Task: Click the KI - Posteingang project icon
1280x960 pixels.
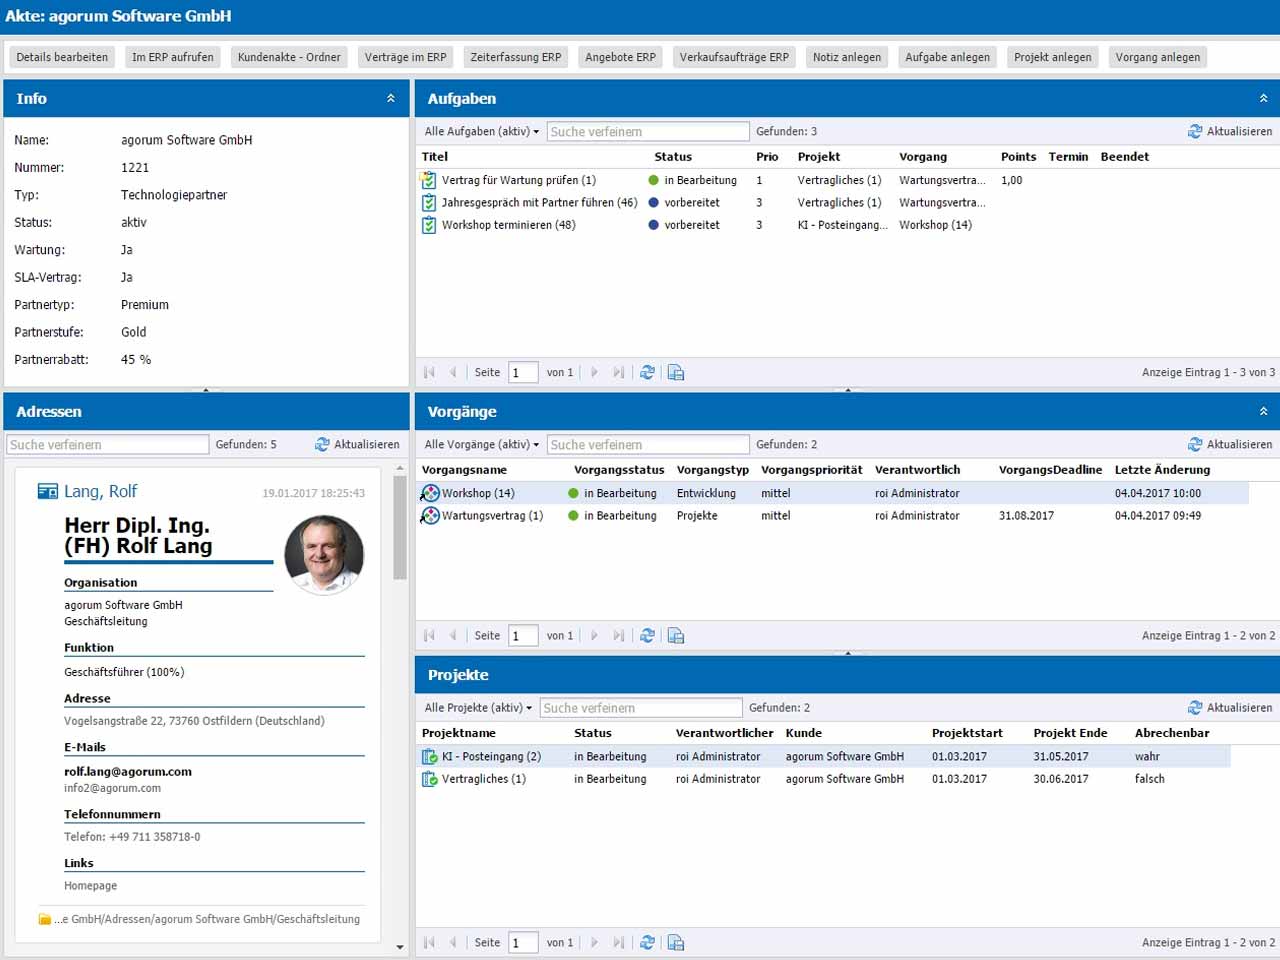Action: click(430, 756)
